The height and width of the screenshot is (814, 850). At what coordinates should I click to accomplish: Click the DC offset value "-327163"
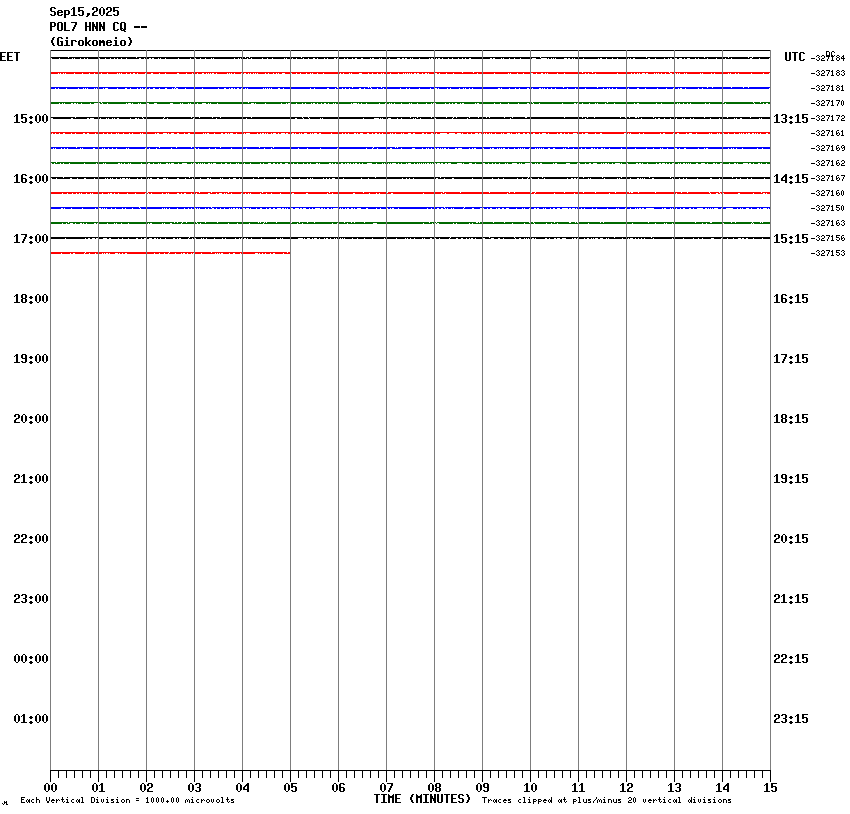pos(828,223)
